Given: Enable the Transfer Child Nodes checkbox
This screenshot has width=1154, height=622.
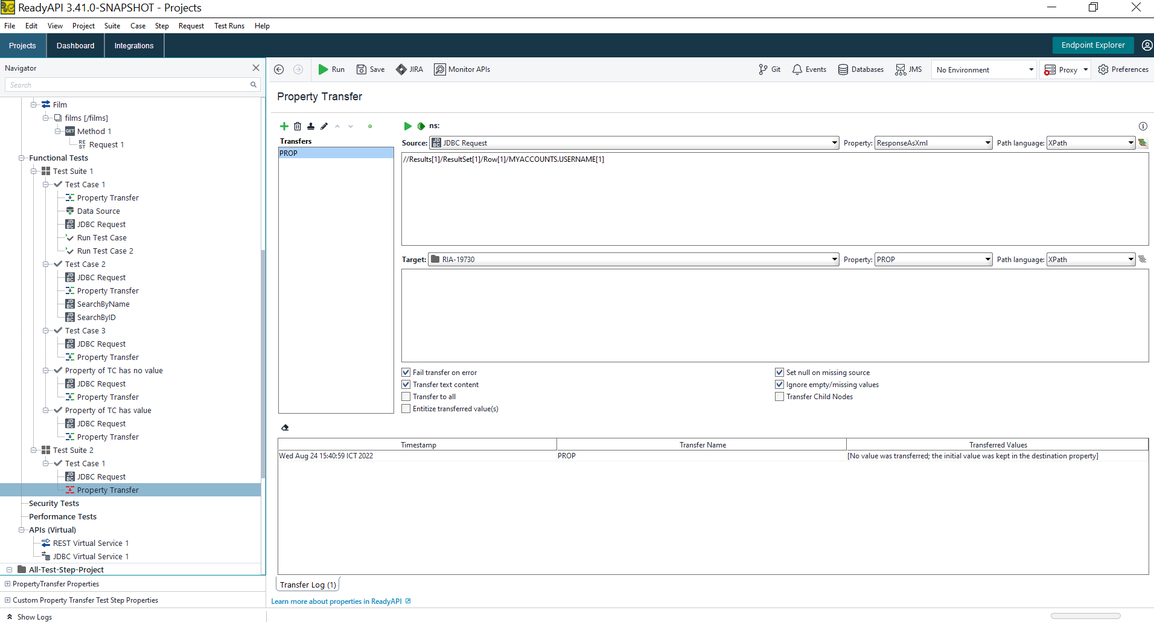Looking at the screenshot, I should pos(779,397).
